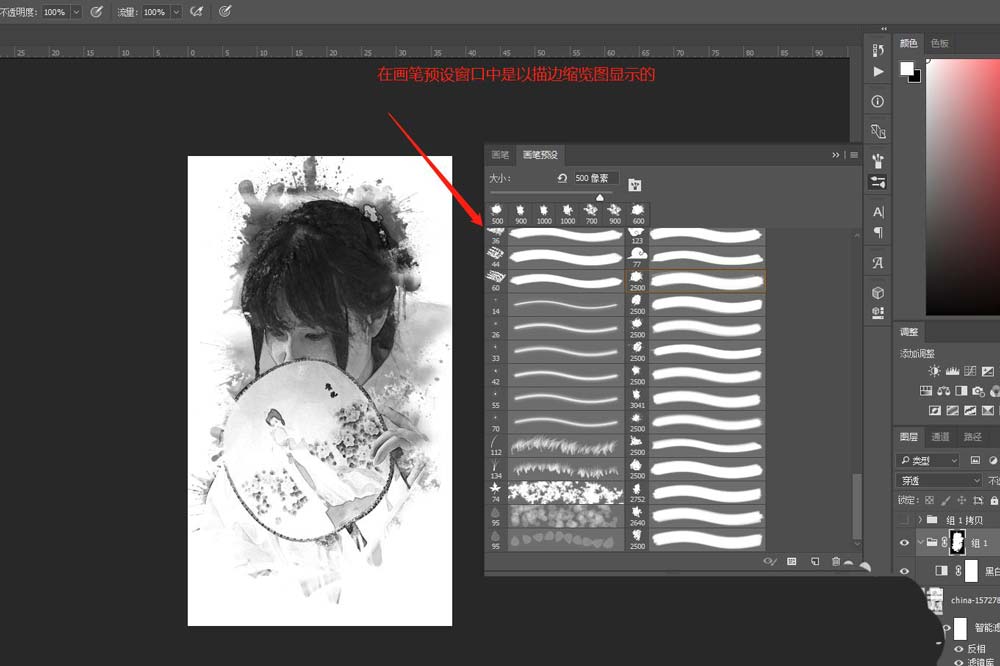1000x666 pixels.
Task: Click the brush size slider handle
Action: click(x=599, y=197)
